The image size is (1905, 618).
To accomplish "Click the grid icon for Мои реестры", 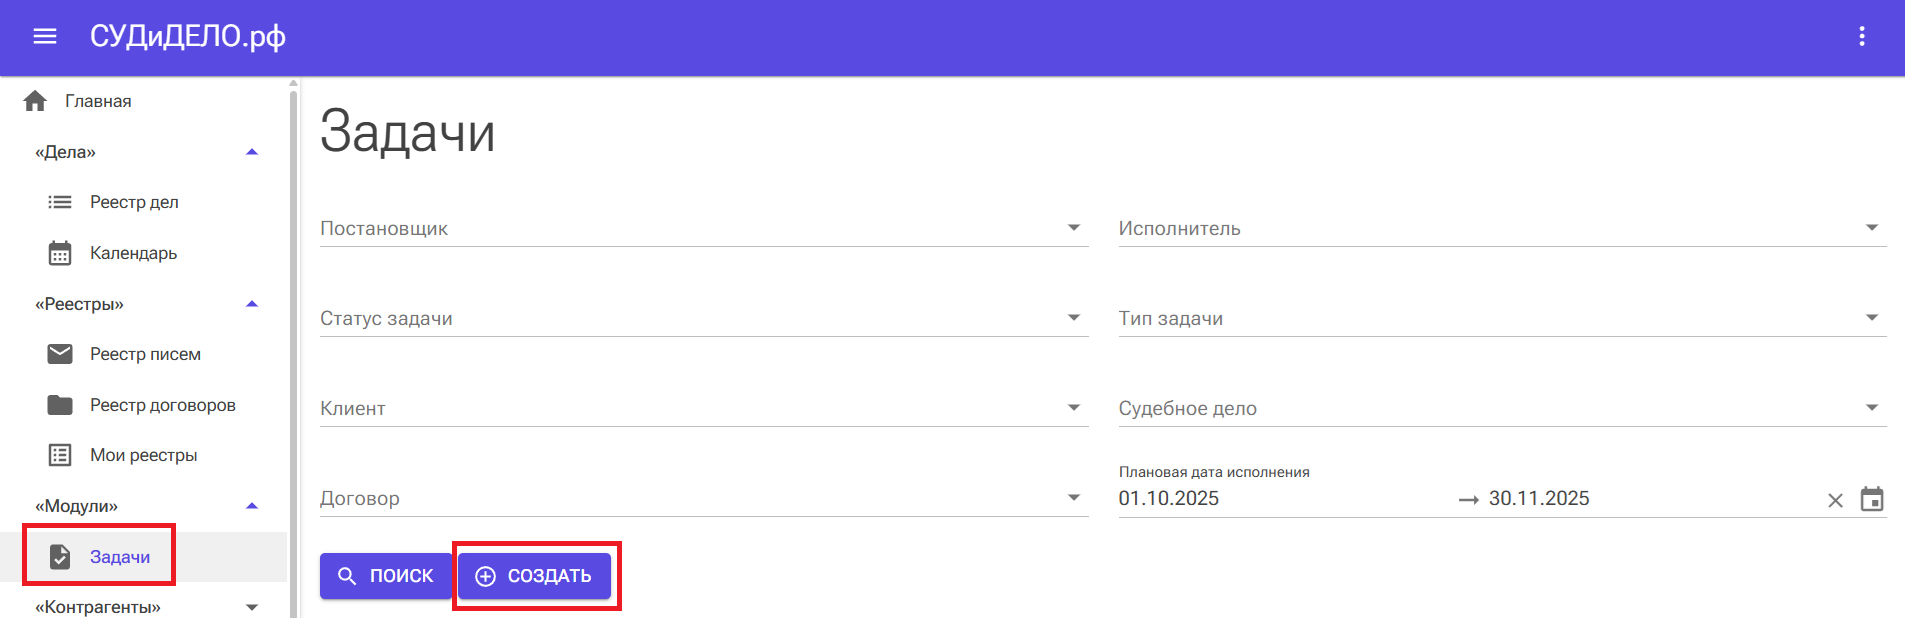I will pyautogui.click(x=60, y=455).
